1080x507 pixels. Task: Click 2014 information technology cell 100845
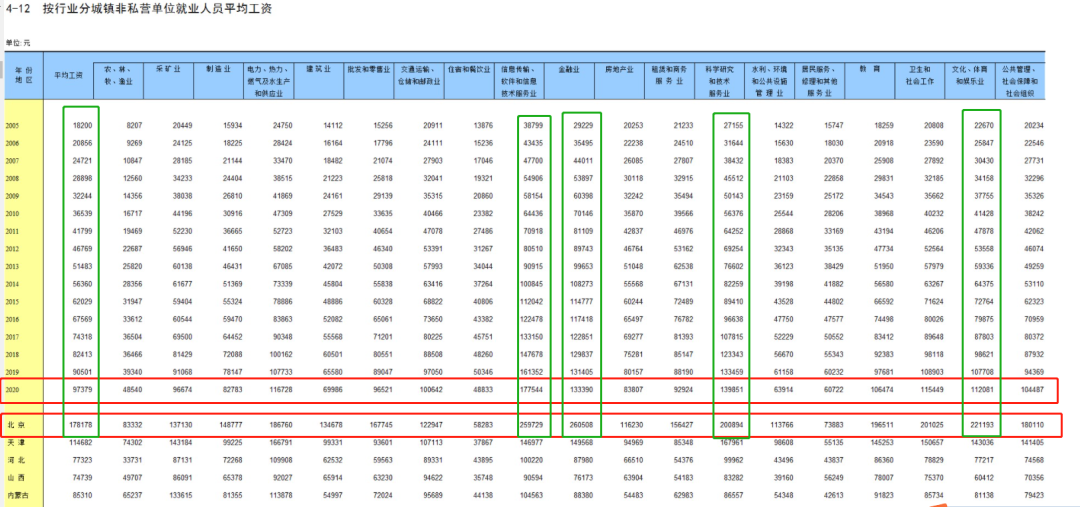coord(530,284)
